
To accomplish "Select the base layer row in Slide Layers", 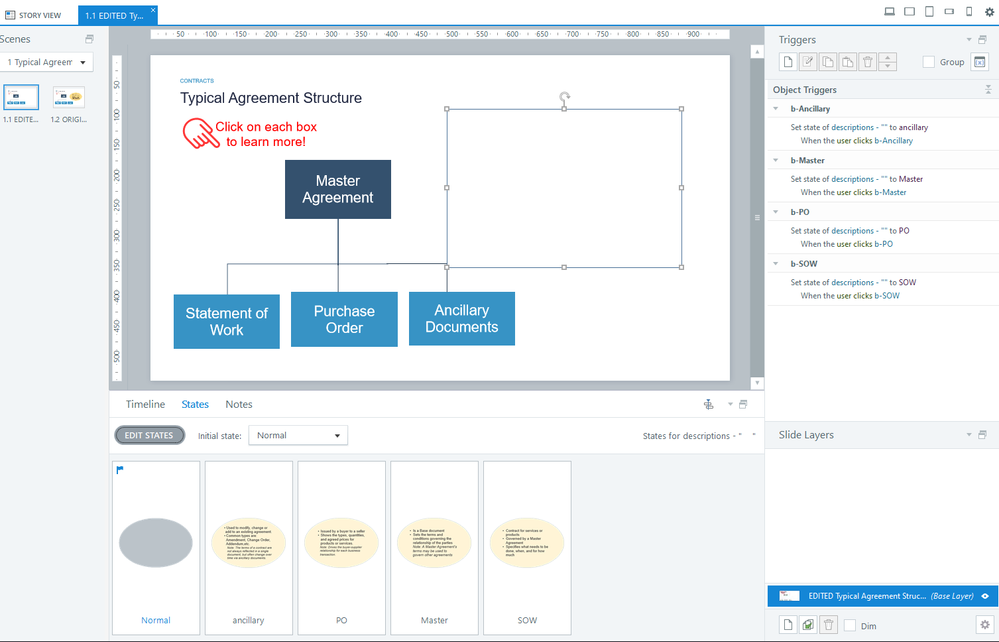I will (882, 596).
